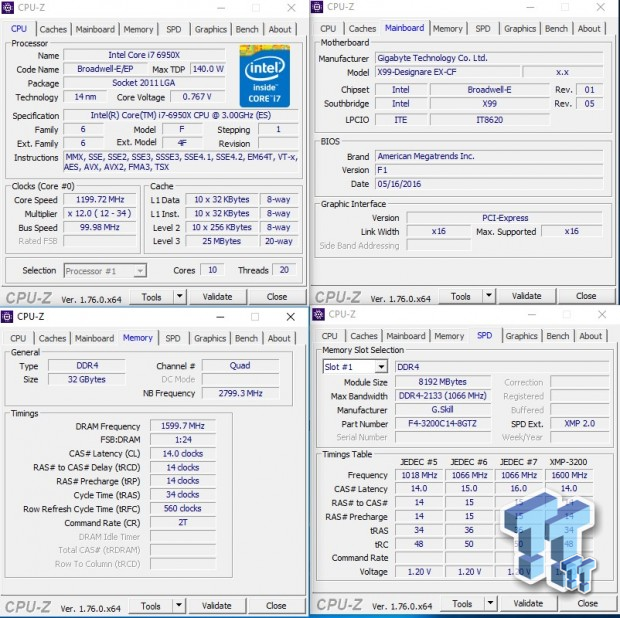Viewport: 620px width, 618px height.
Task: Click CPU-Z app icon in Mainboard window title
Action: pyautogui.click(x=317, y=7)
